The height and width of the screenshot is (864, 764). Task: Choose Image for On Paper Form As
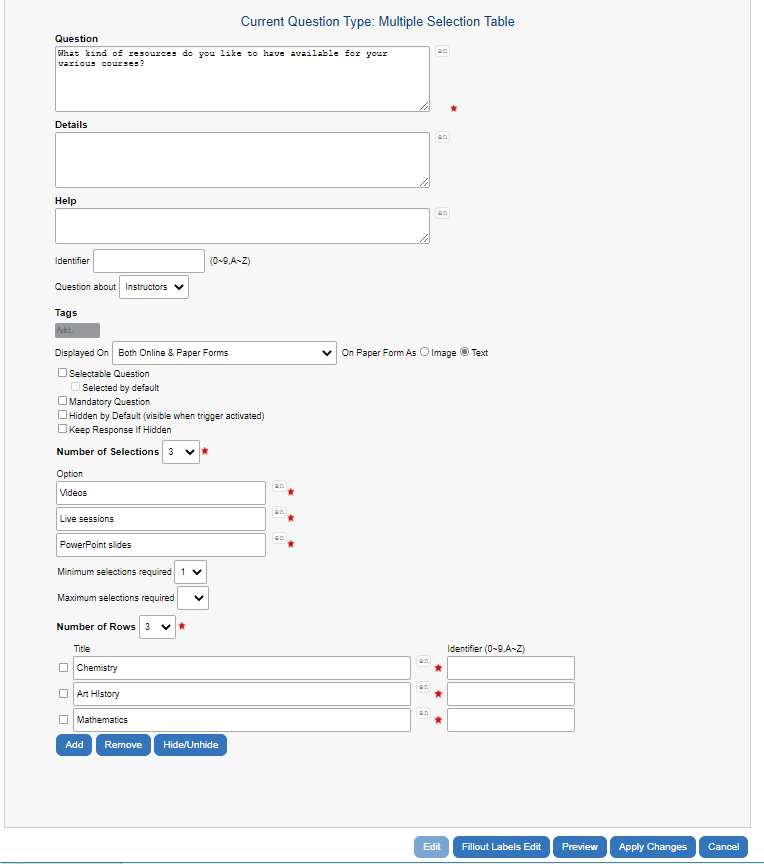click(425, 352)
